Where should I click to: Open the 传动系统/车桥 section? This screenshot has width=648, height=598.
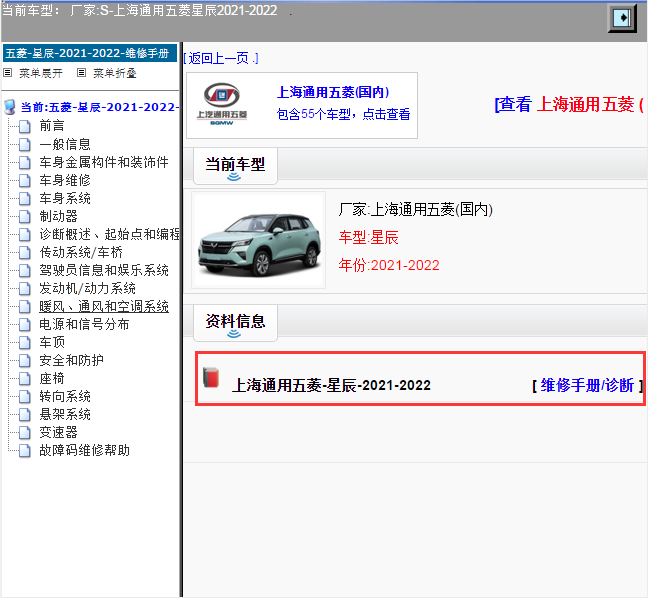coord(81,252)
